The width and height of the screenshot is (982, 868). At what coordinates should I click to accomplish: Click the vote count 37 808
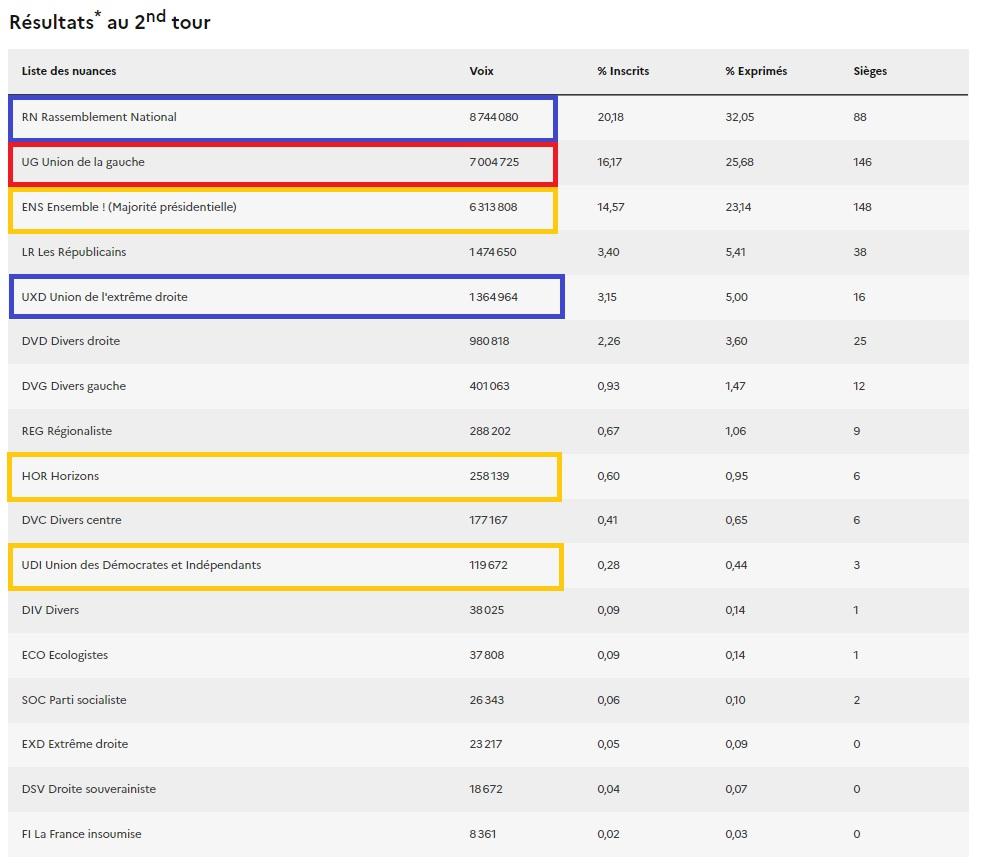coord(487,656)
